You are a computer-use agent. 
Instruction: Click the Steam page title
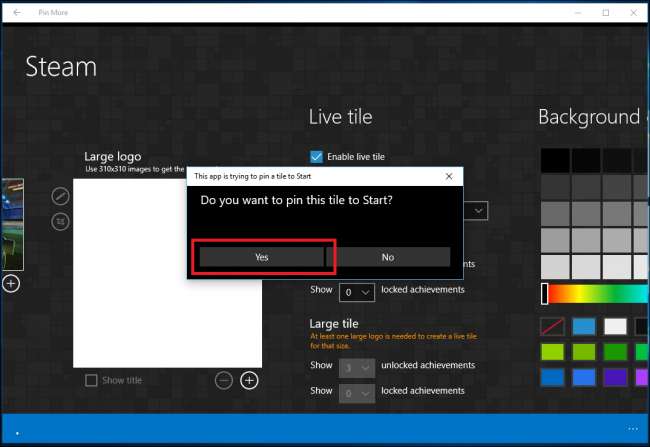click(x=61, y=66)
